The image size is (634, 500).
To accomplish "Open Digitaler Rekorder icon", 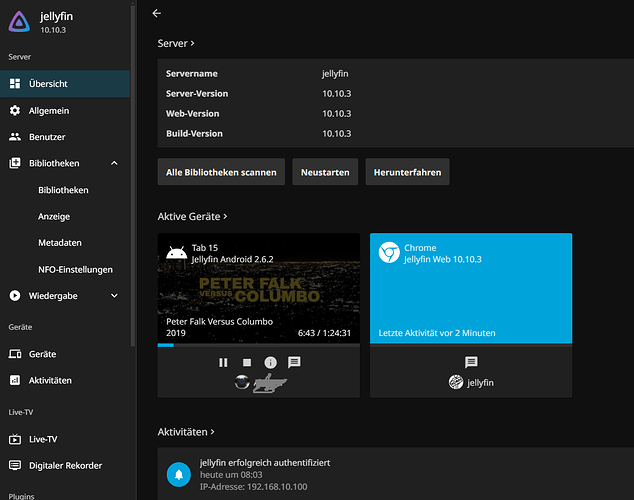I will (15, 465).
